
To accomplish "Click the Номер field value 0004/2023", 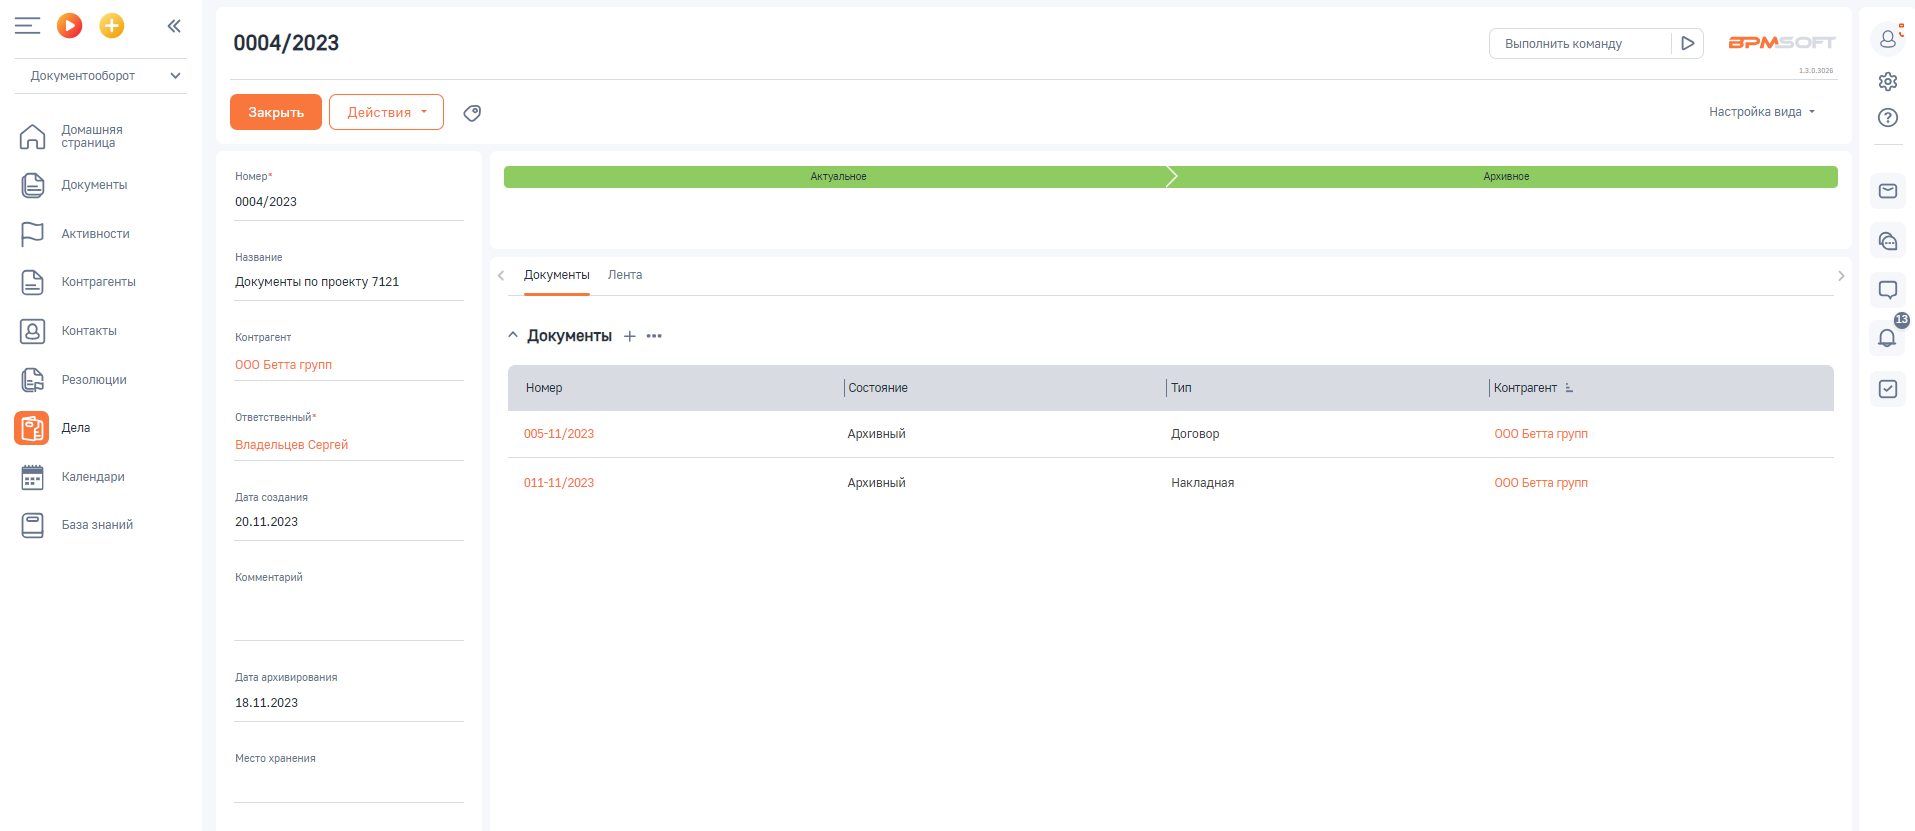I will click(266, 202).
